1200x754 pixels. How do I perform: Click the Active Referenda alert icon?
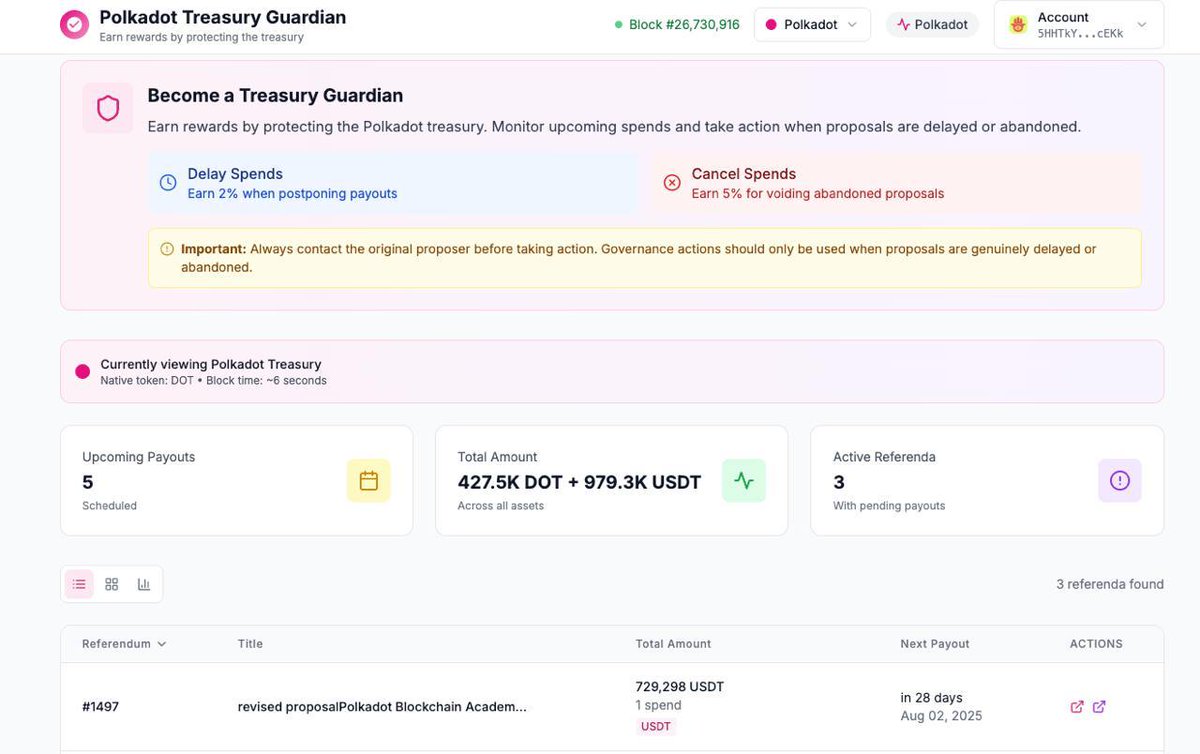(1120, 481)
